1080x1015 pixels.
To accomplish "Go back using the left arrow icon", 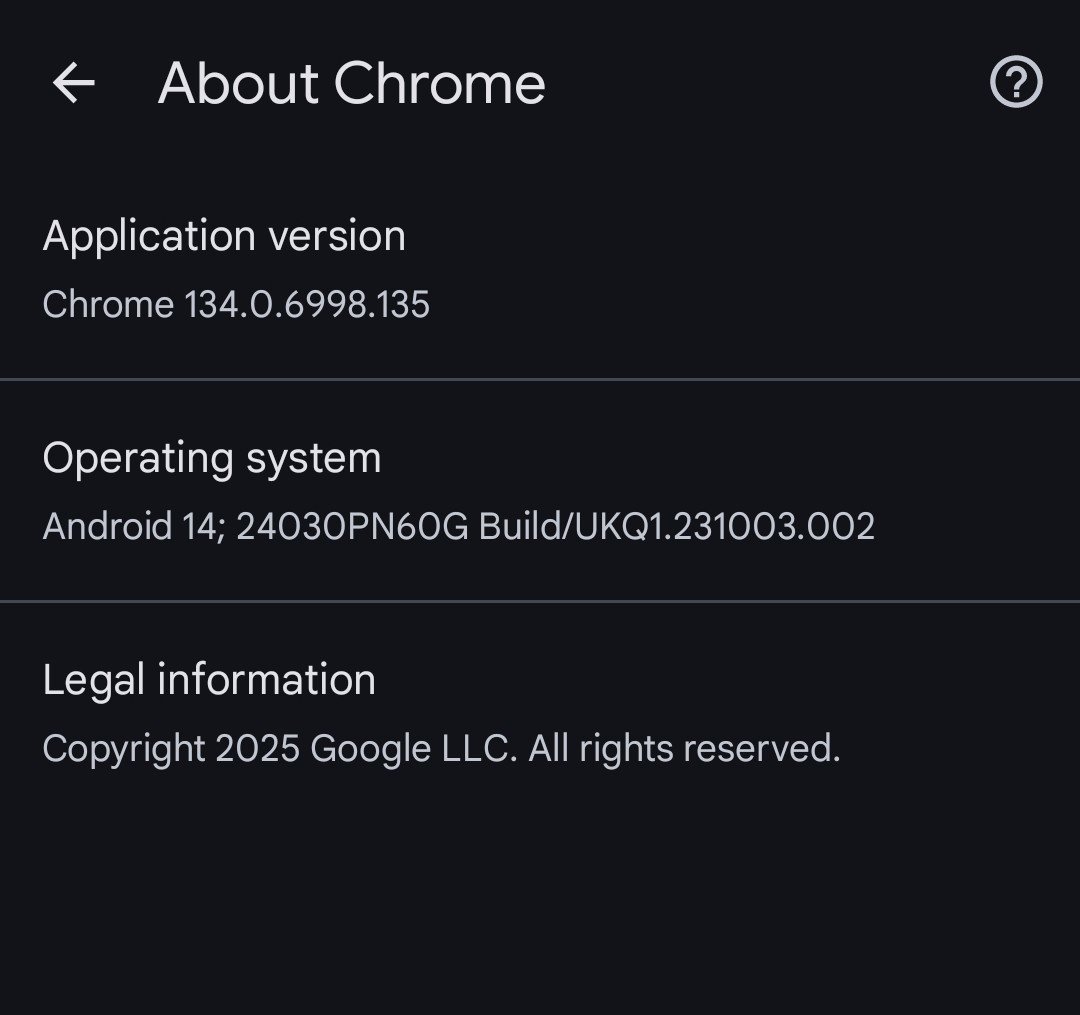I will [73, 83].
